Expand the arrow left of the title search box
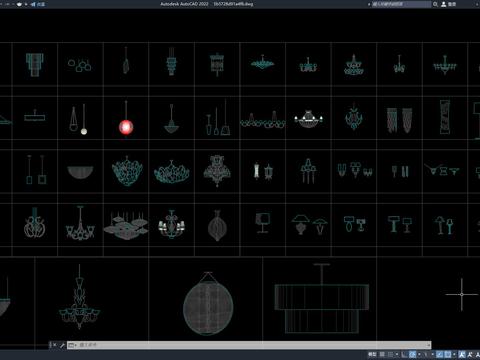 tap(369, 4)
